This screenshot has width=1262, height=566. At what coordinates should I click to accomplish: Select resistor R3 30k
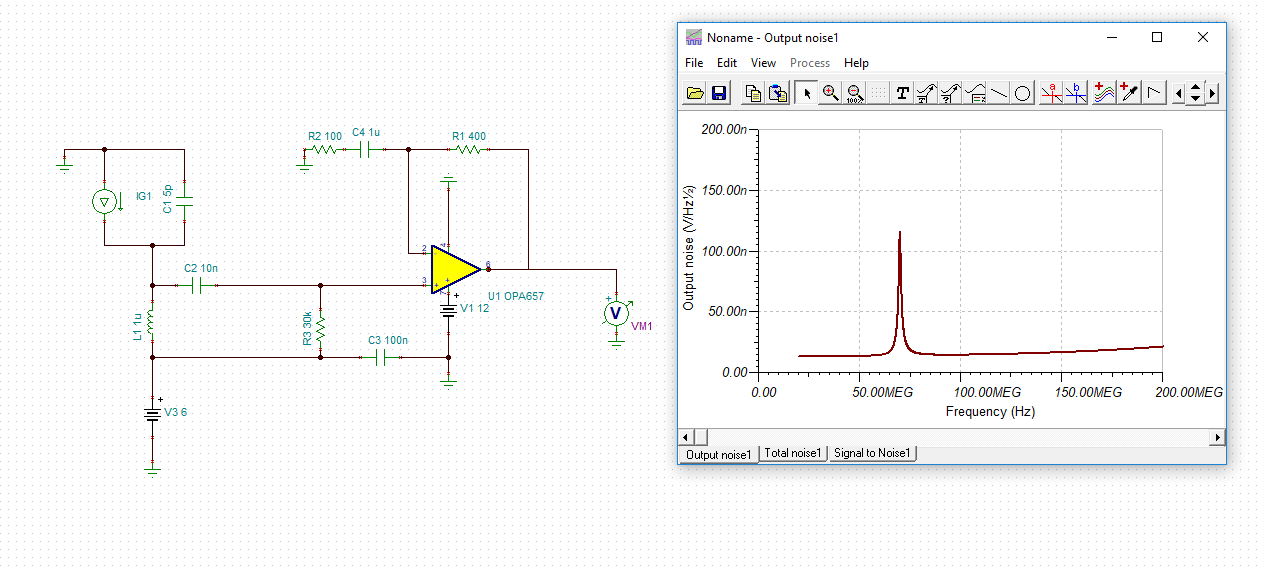point(320,329)
